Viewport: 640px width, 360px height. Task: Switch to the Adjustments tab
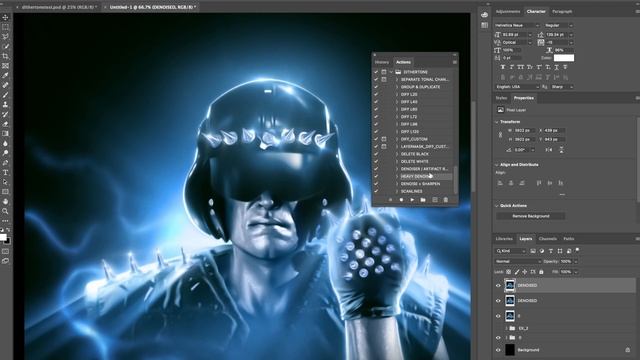tap(508, 12)
